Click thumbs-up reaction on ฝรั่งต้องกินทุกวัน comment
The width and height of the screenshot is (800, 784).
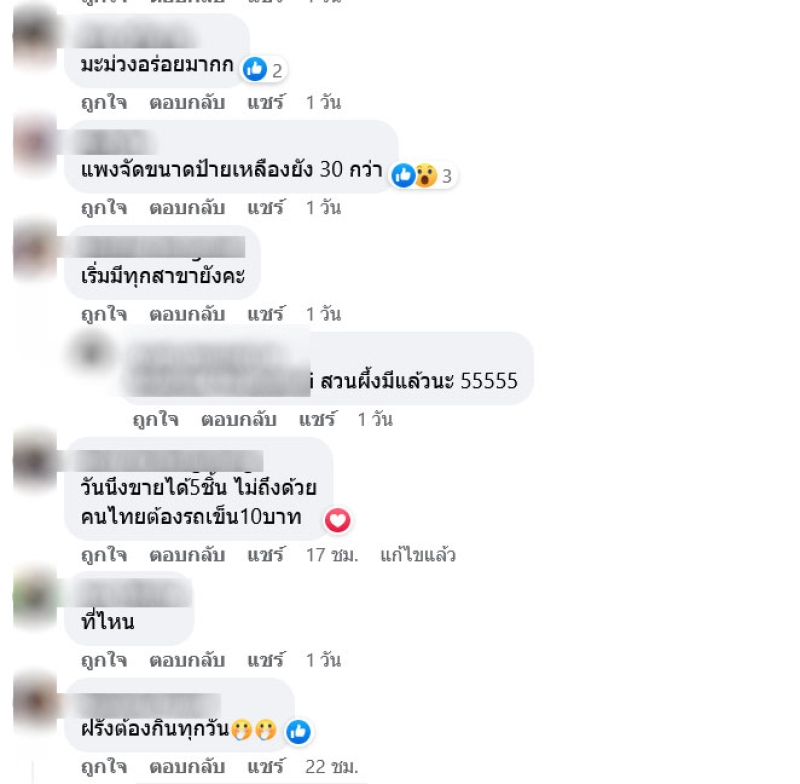(298, 731)
